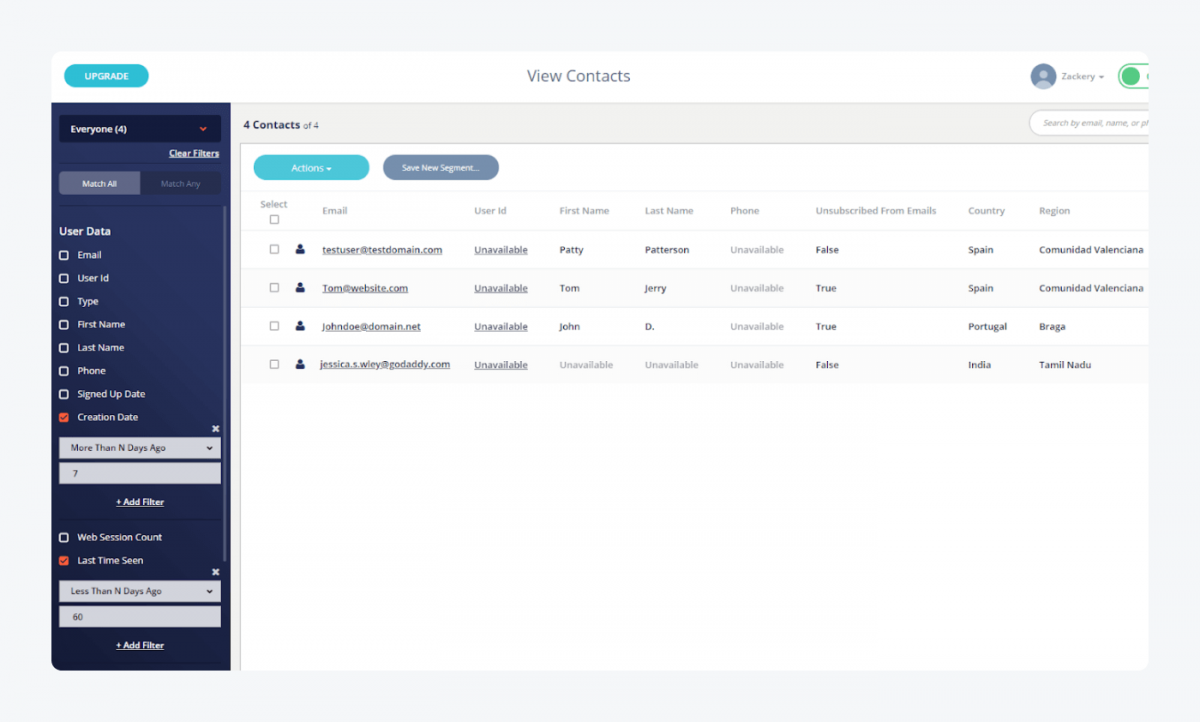1200x722 pixels.
Task: Select the row checkbox for jessica.s.wley@godaddy.com
Action: tap(274, 364)
